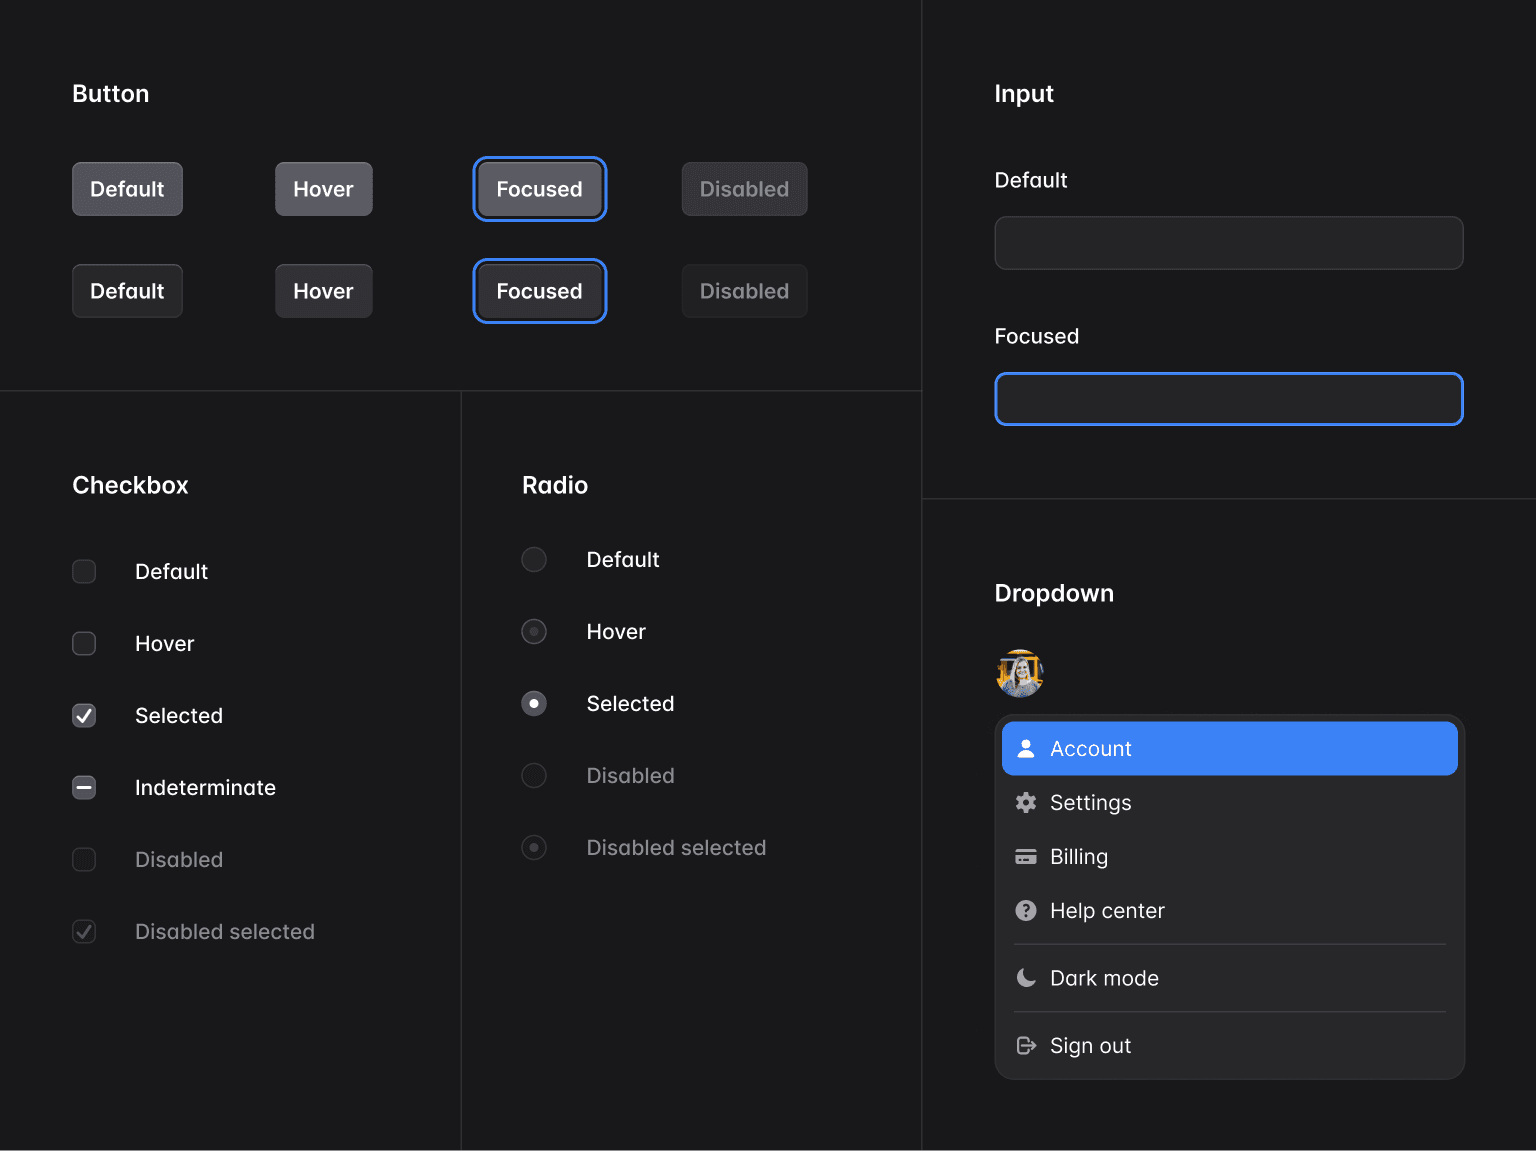Click the Billing credit card icon
The height and width of the screenshot is (1151, 1536).
coord(1026,856)
